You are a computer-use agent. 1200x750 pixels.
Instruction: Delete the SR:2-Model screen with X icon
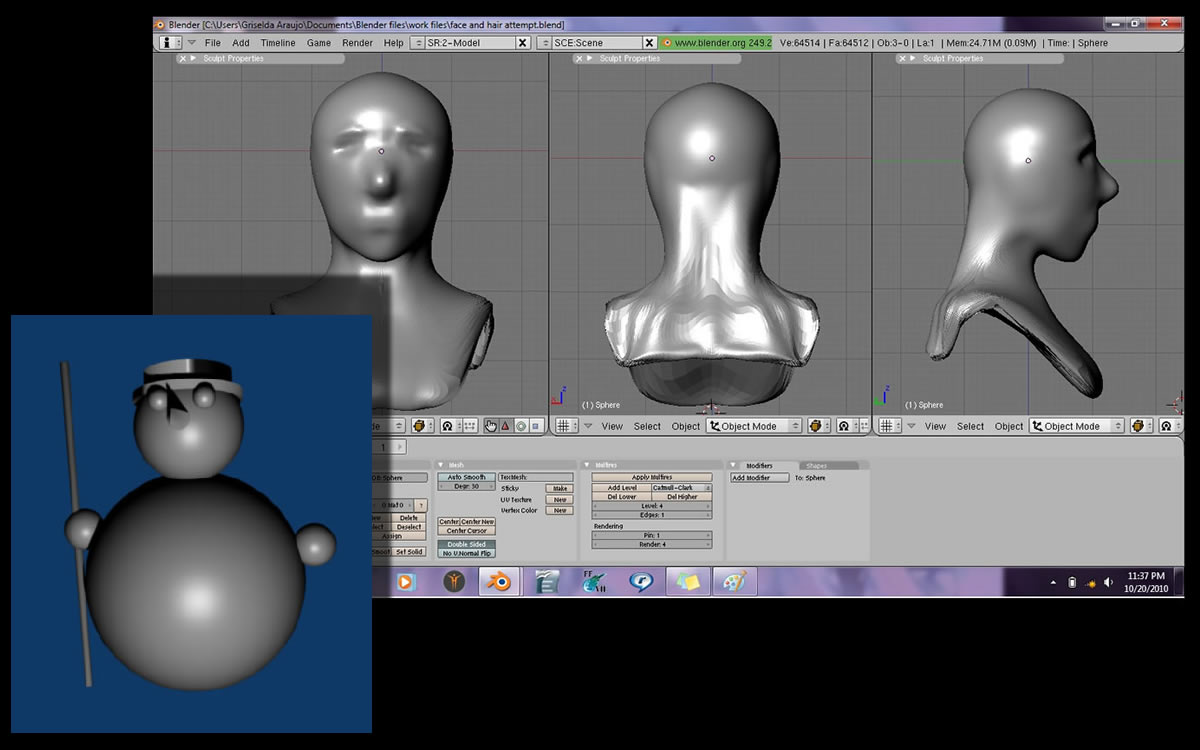[x=522, y=43]
